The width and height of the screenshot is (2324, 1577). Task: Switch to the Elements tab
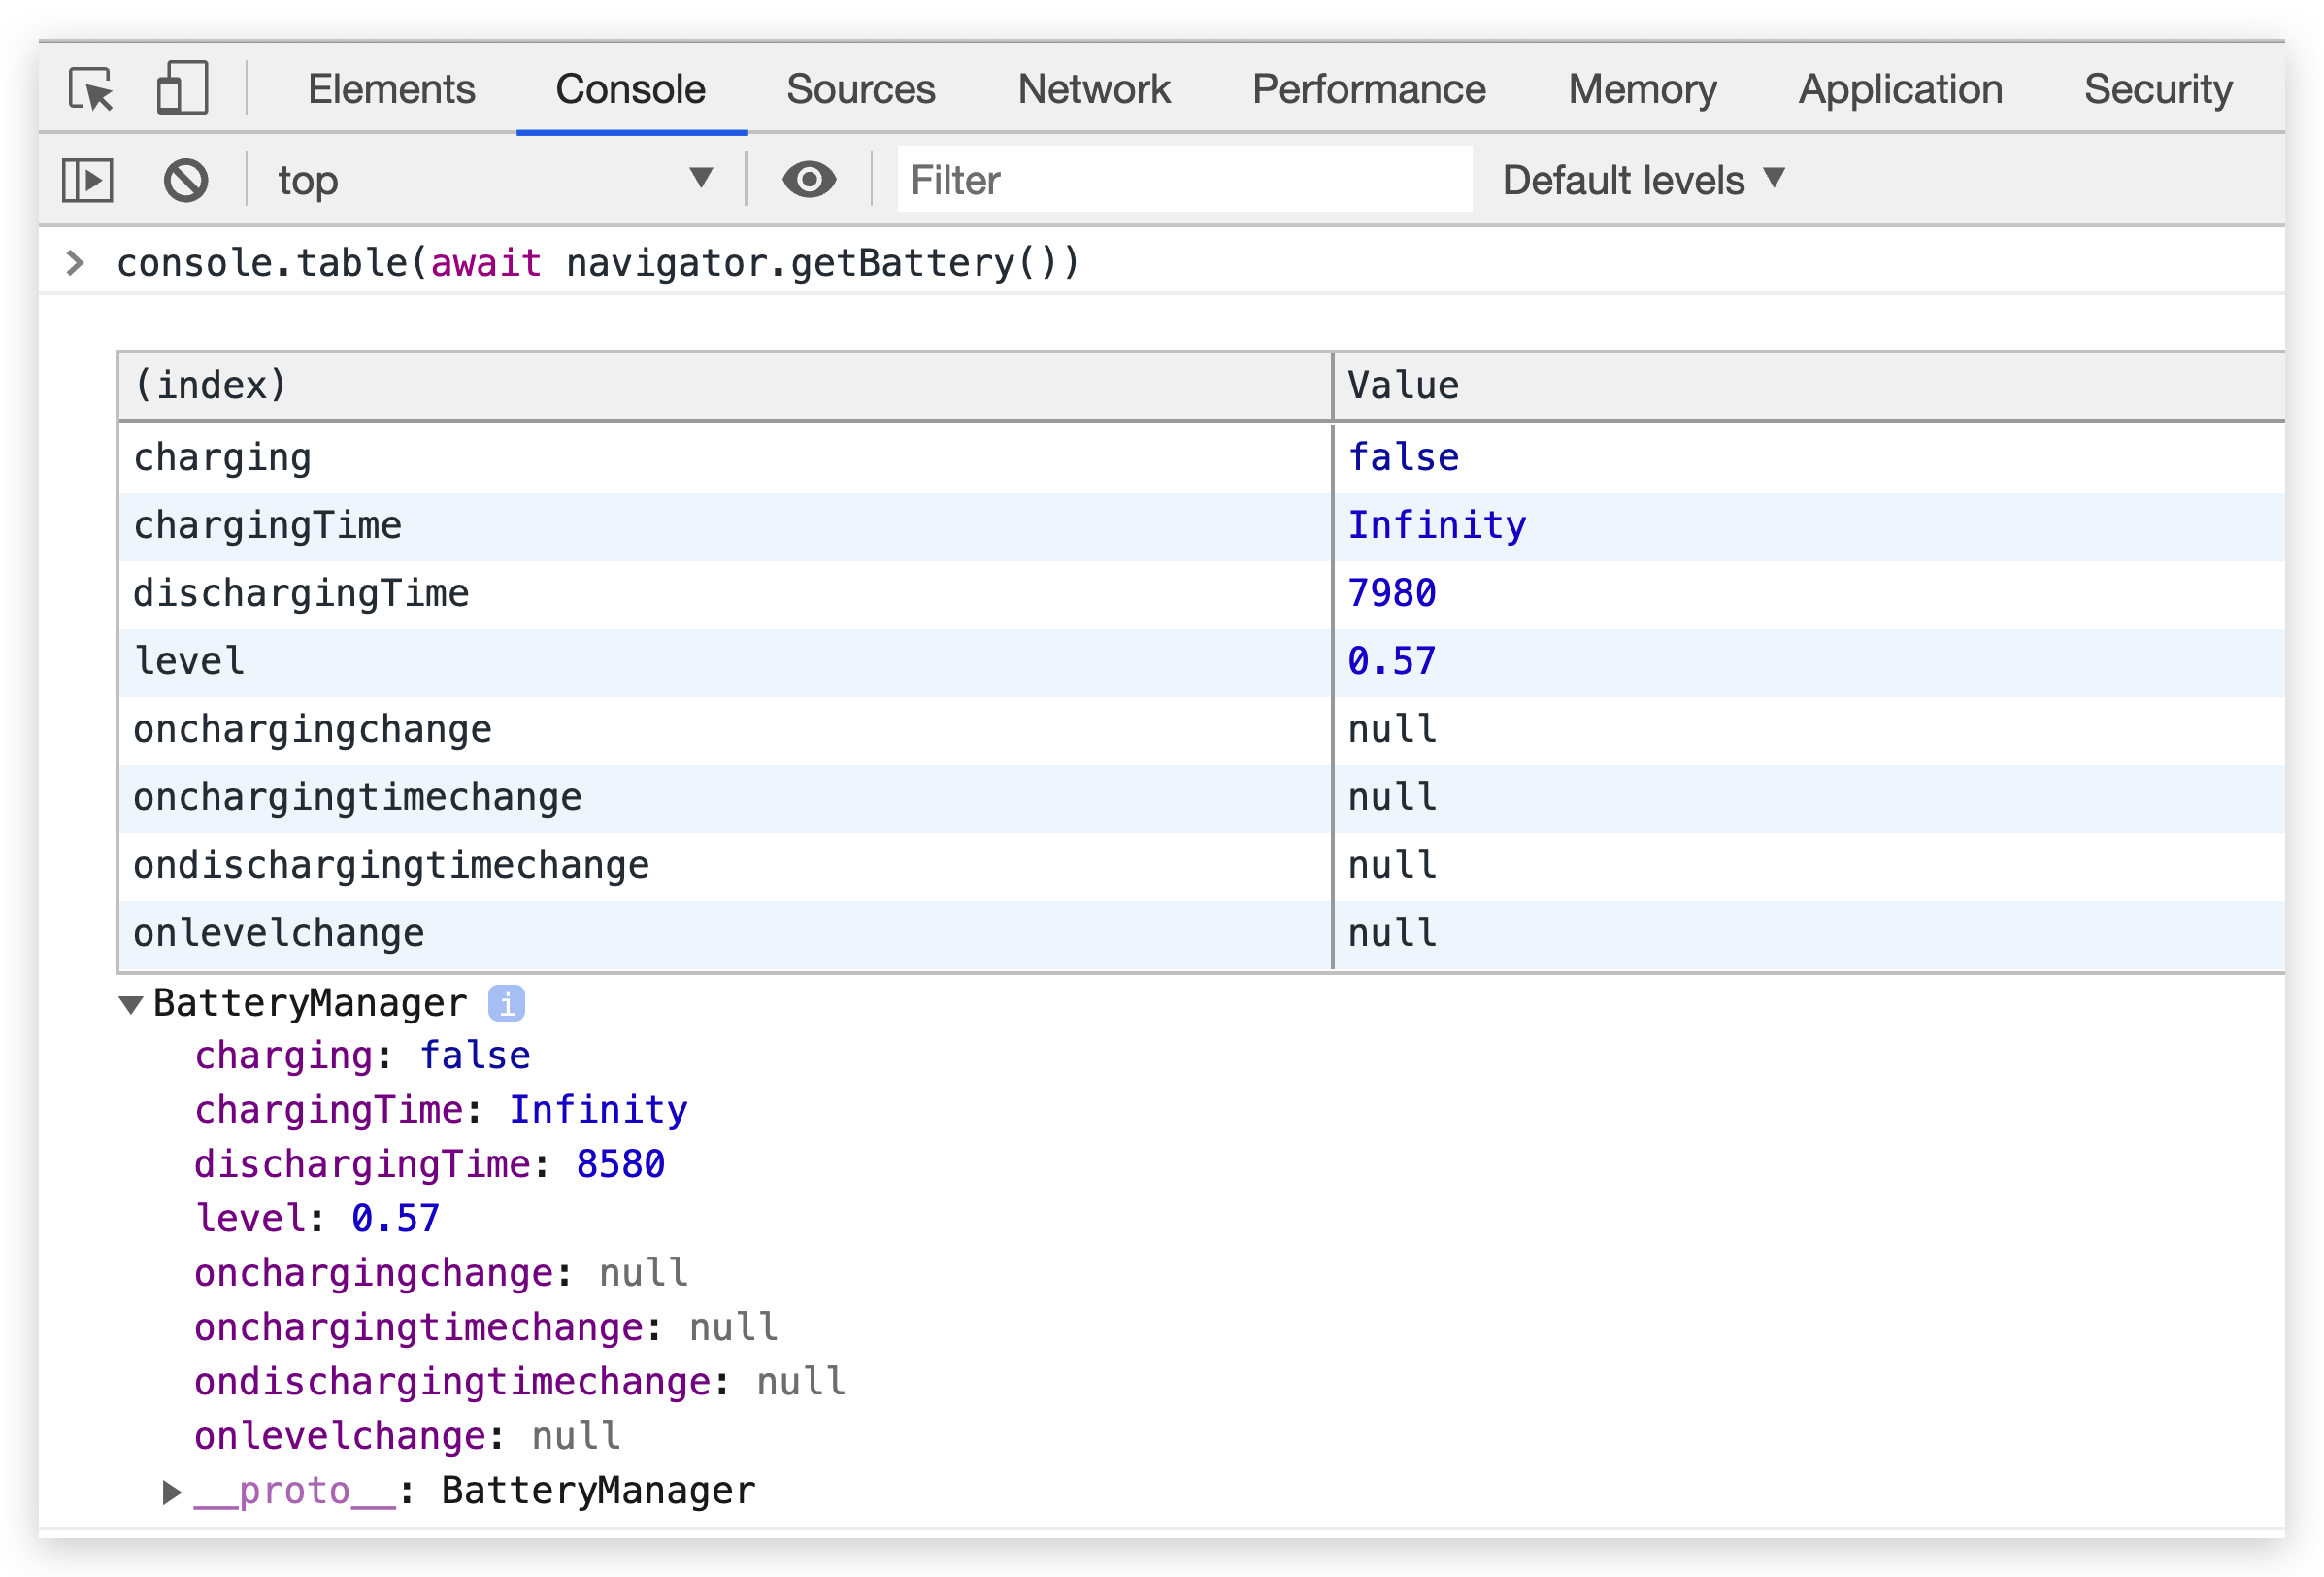(x=391, y=89)
